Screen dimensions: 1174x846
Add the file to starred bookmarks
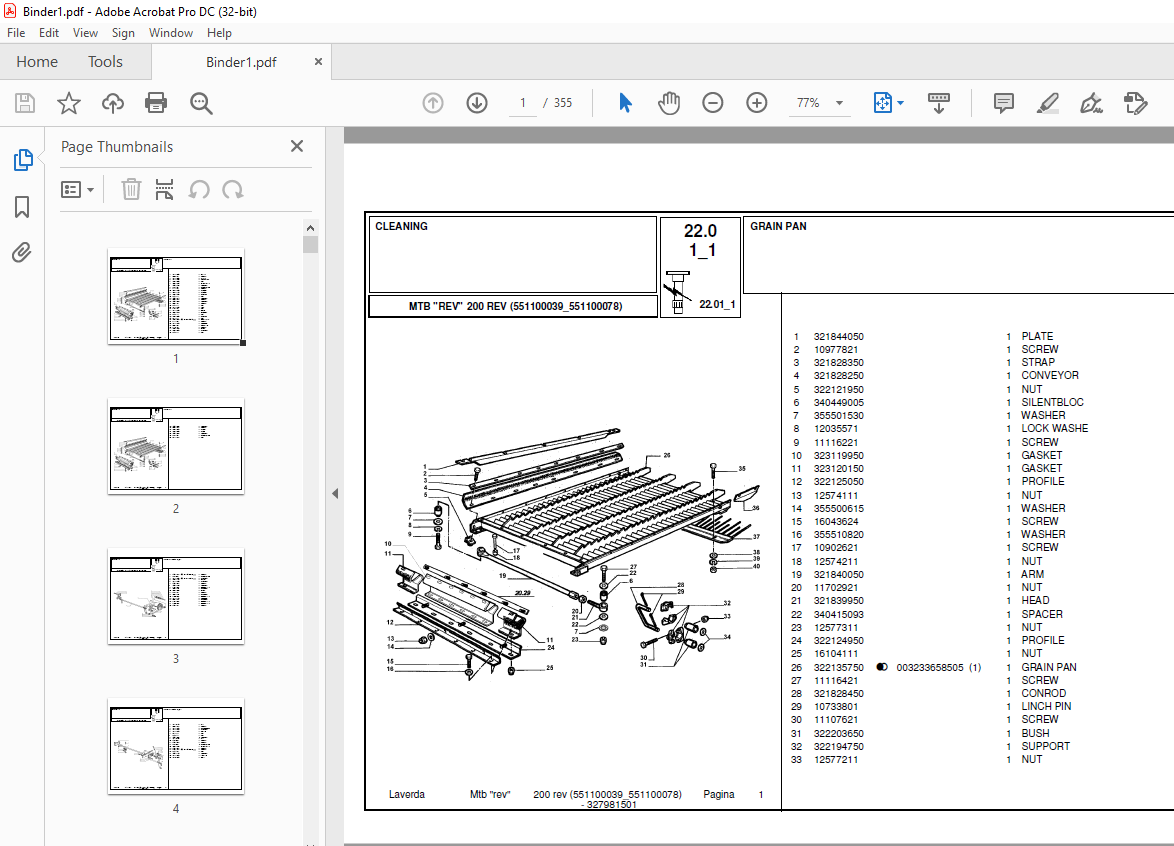coord(69,103)
